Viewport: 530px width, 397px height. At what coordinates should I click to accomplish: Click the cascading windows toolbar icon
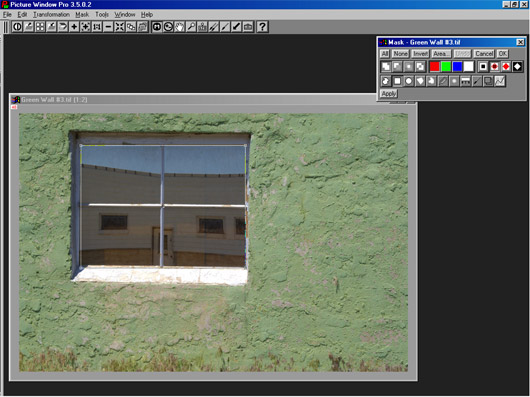coord(143,27)
